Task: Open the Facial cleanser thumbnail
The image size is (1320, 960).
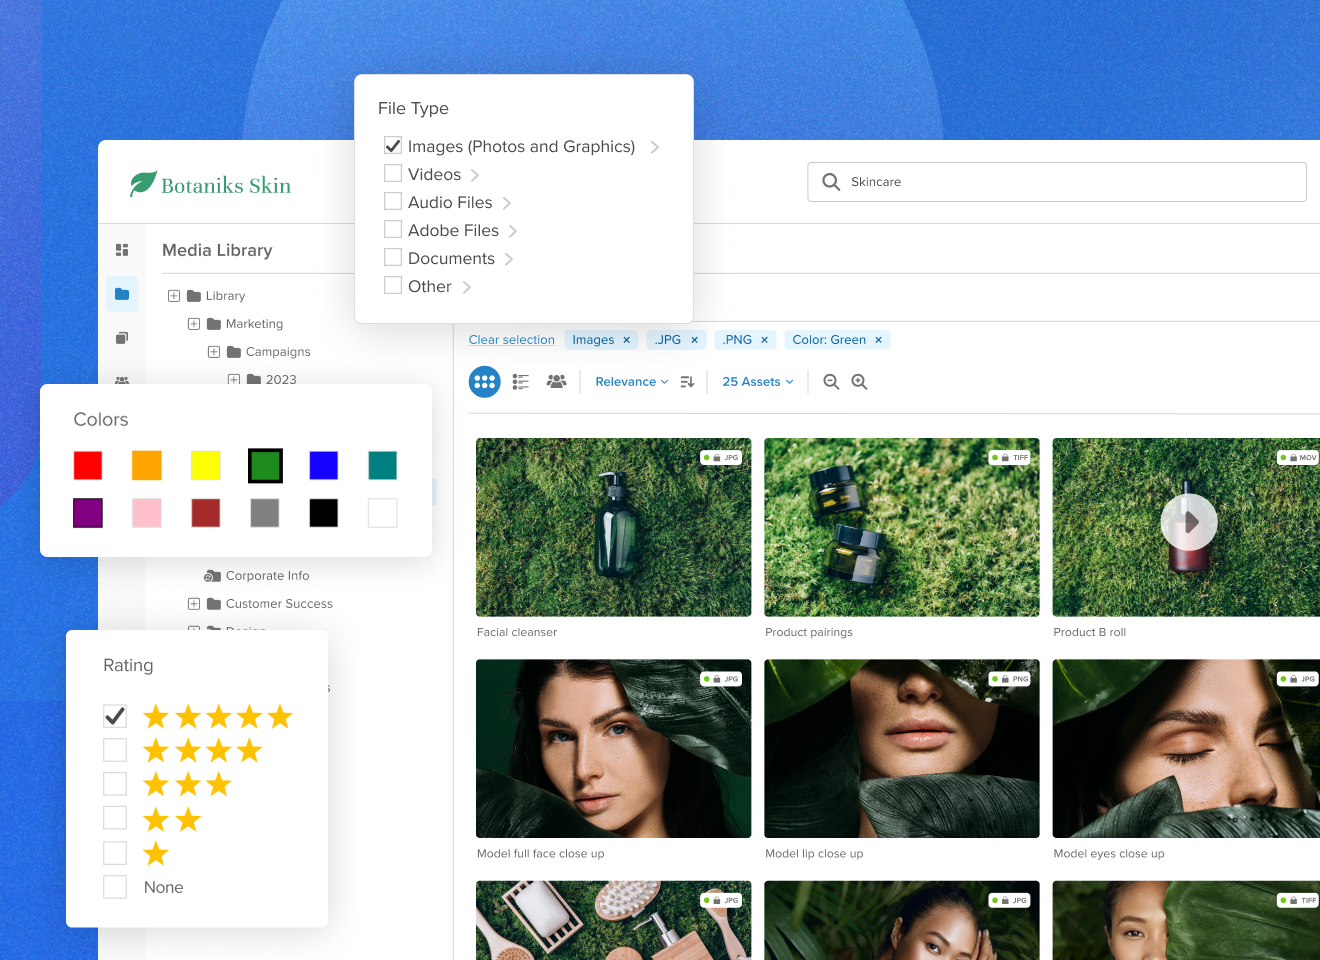Action: [613, 527]
